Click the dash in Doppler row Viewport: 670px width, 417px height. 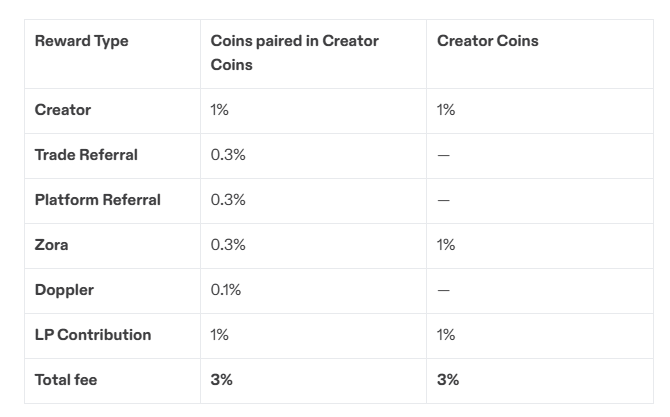pyautogui.click(x=444, y=290)
